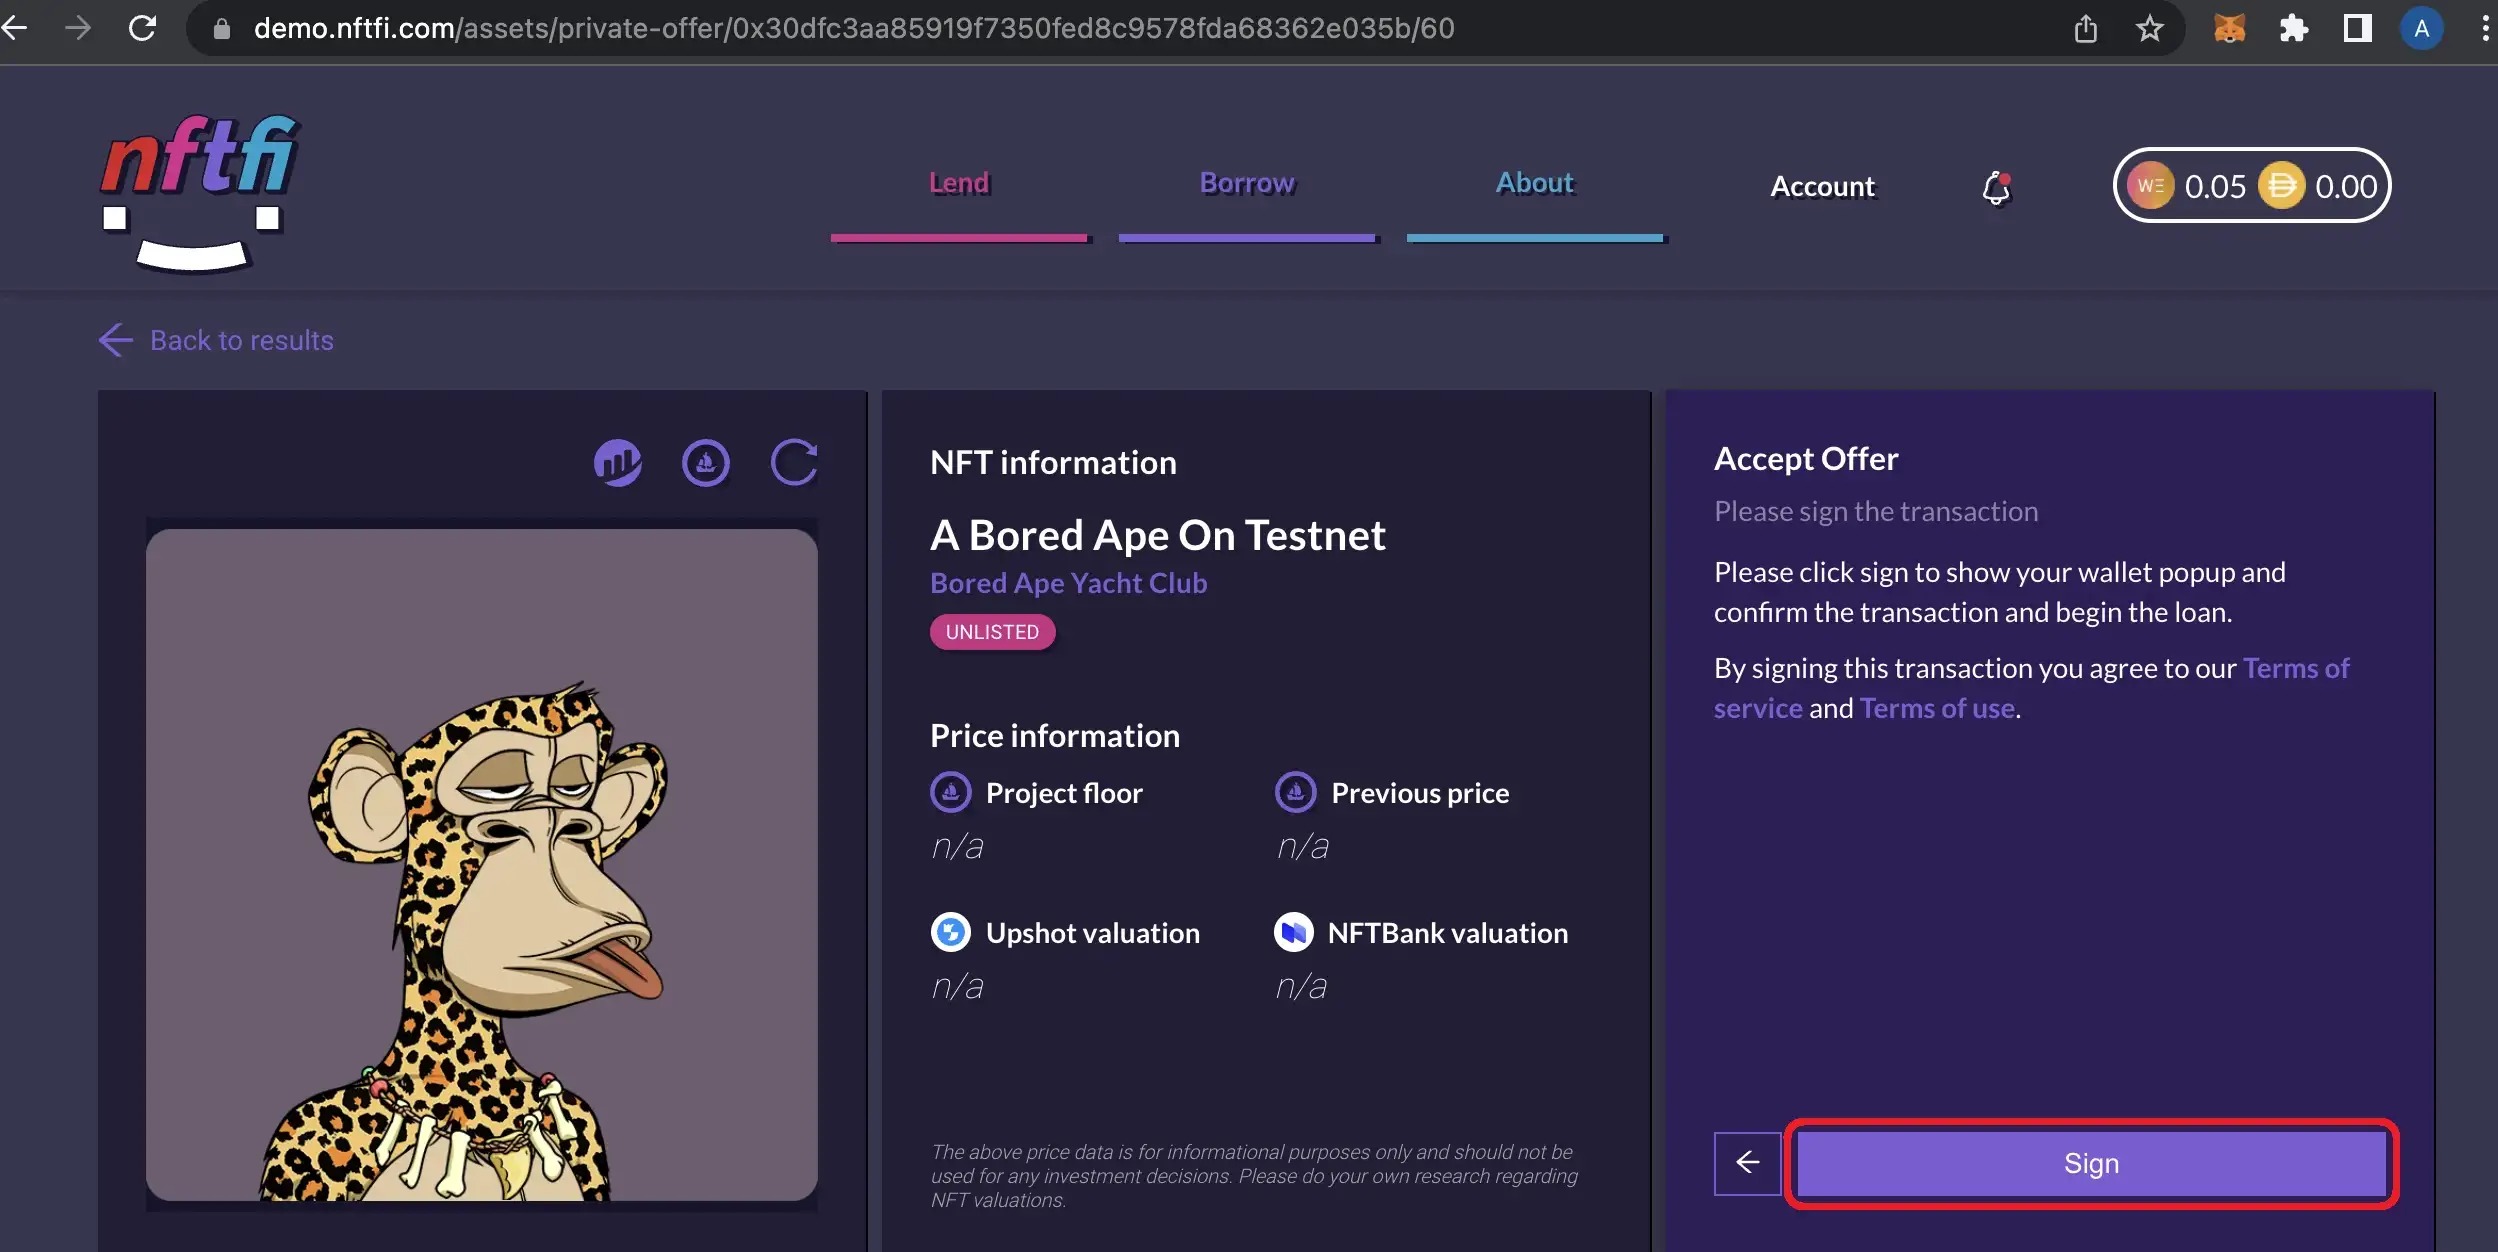The height and width of the screenshot is (1252, 2498).
Task: Open the MetaMask extension icon
Action: click(2230, 27)
